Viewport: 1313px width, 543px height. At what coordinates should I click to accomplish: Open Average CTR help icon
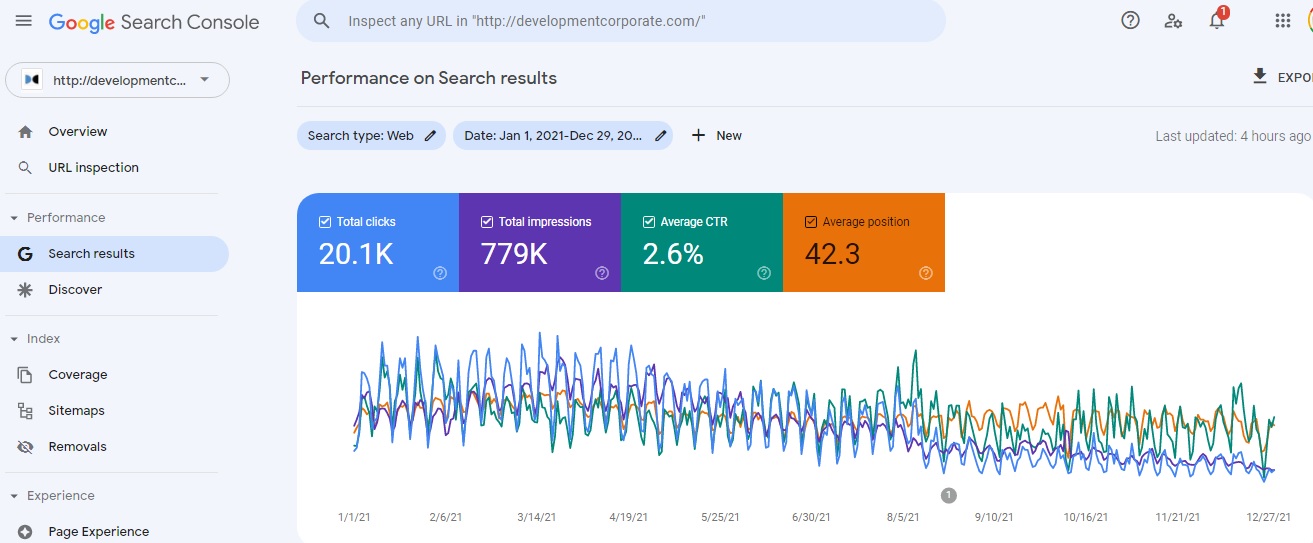tap(764, 273)
